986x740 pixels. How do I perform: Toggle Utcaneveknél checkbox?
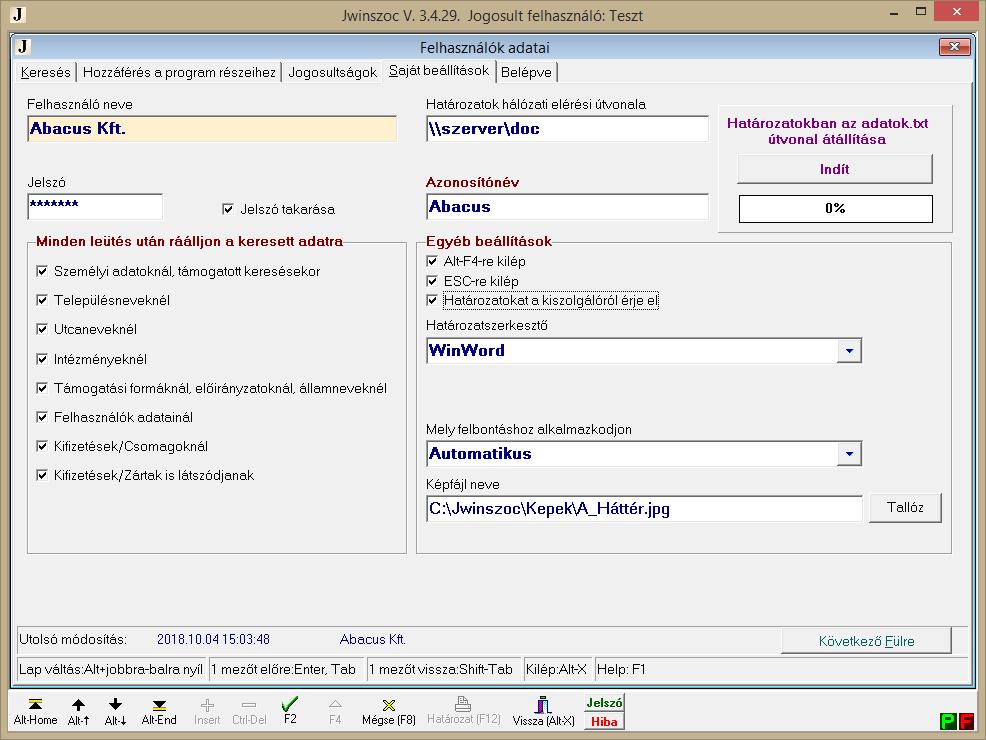[x=42, y=329]
